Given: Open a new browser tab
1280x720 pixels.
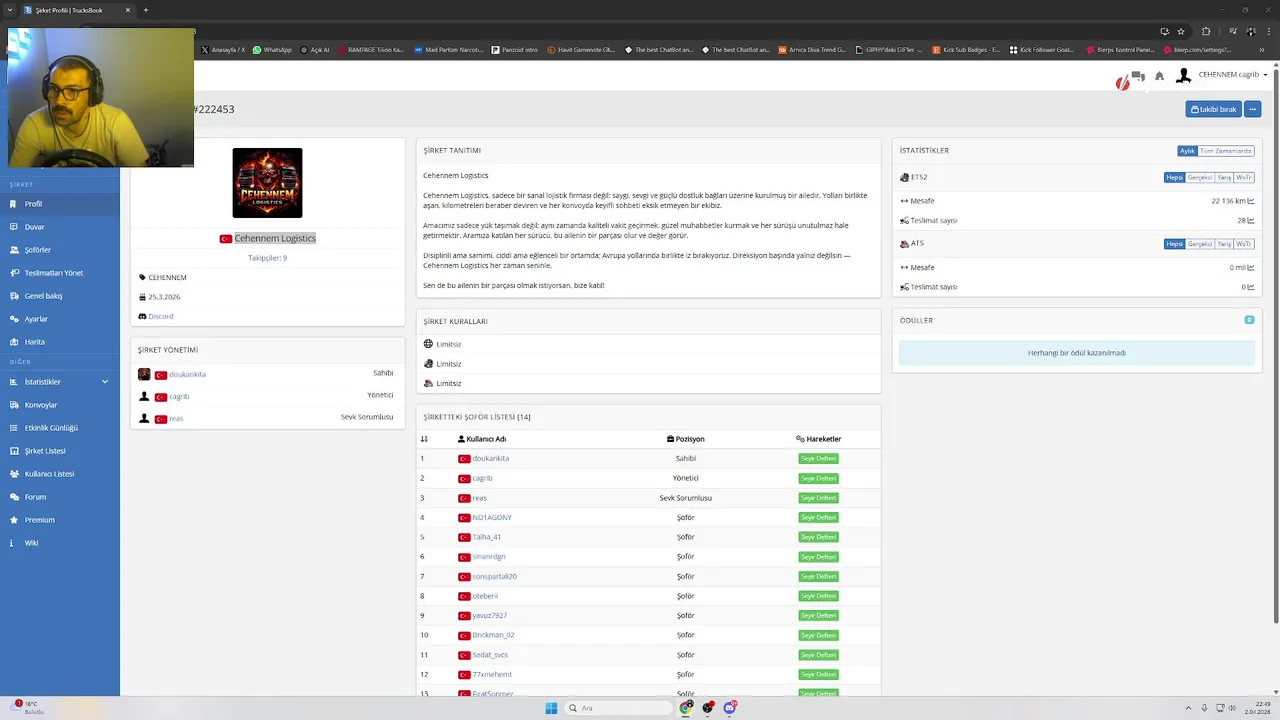Looking at the screenshot, I should point(146,10).
